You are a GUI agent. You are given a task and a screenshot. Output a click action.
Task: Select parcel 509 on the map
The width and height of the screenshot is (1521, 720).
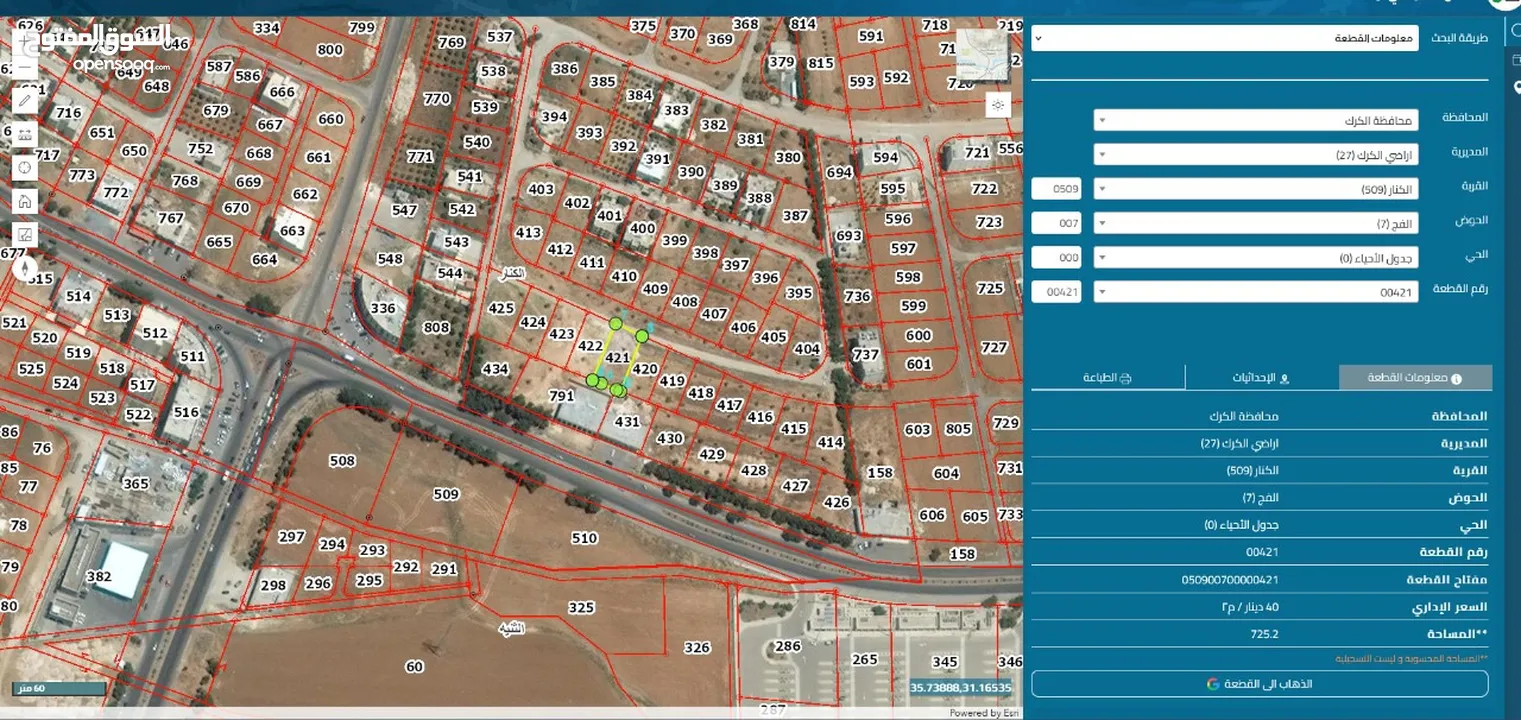pyautogui.click(x=446, y=494)
